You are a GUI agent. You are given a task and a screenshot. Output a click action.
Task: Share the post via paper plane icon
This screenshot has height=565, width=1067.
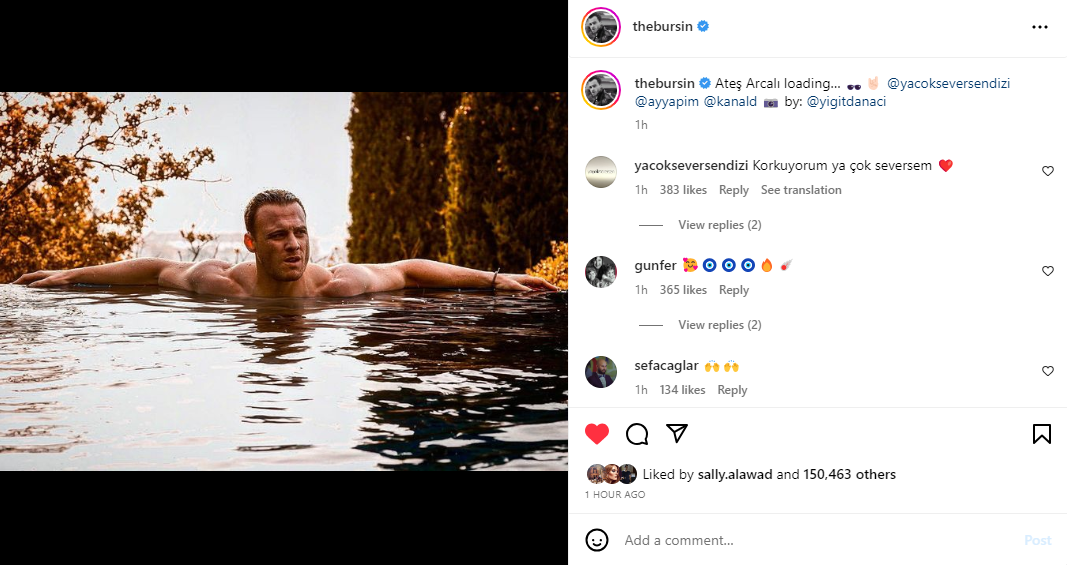coord(677,433)
